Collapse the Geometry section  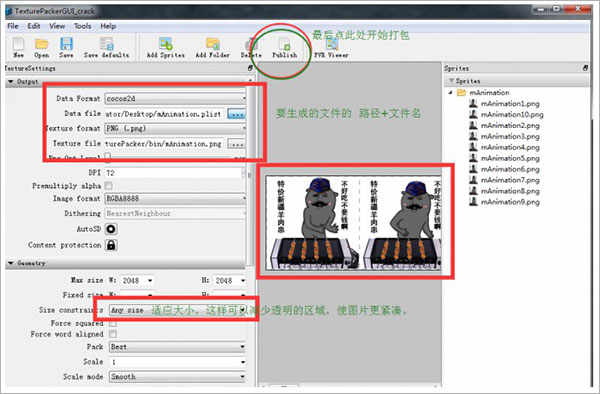(x=11, y=263)
